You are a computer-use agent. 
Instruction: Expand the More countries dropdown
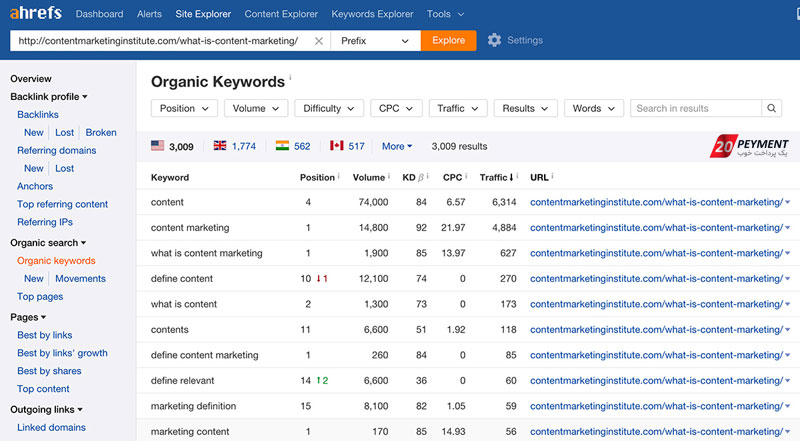click(397, 146)
